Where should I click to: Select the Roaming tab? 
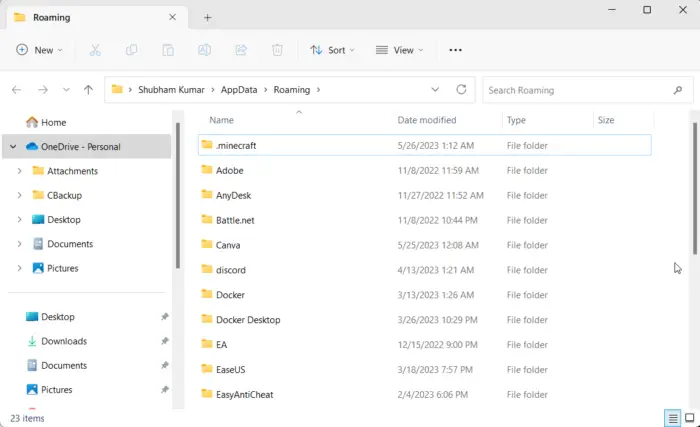tap(96, 17)
